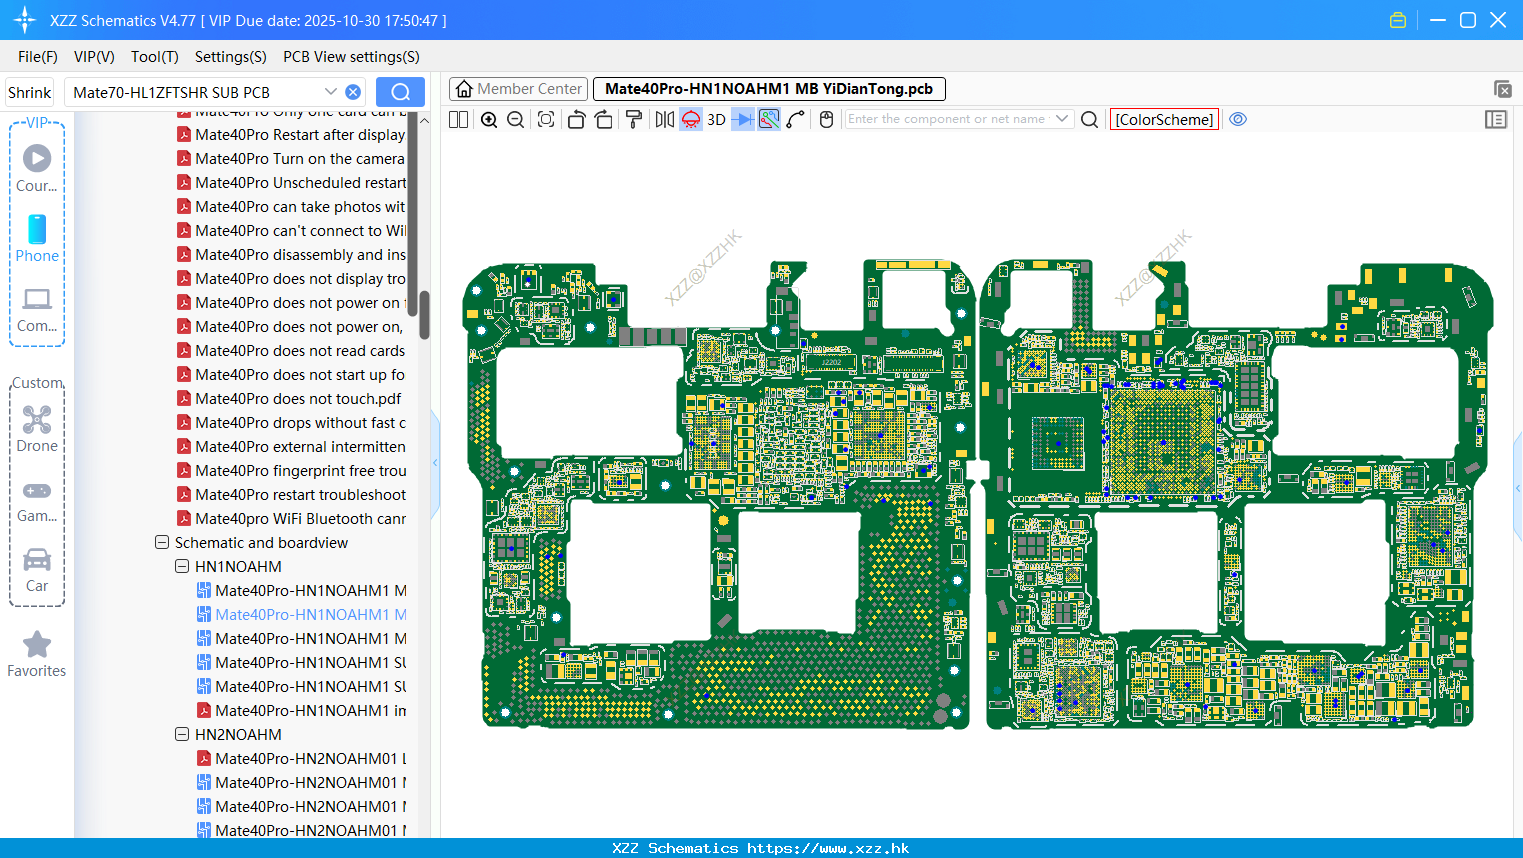1523x858 pixels.
Task: Open the model search history dropdown arrow
Action: pos(330,92)
